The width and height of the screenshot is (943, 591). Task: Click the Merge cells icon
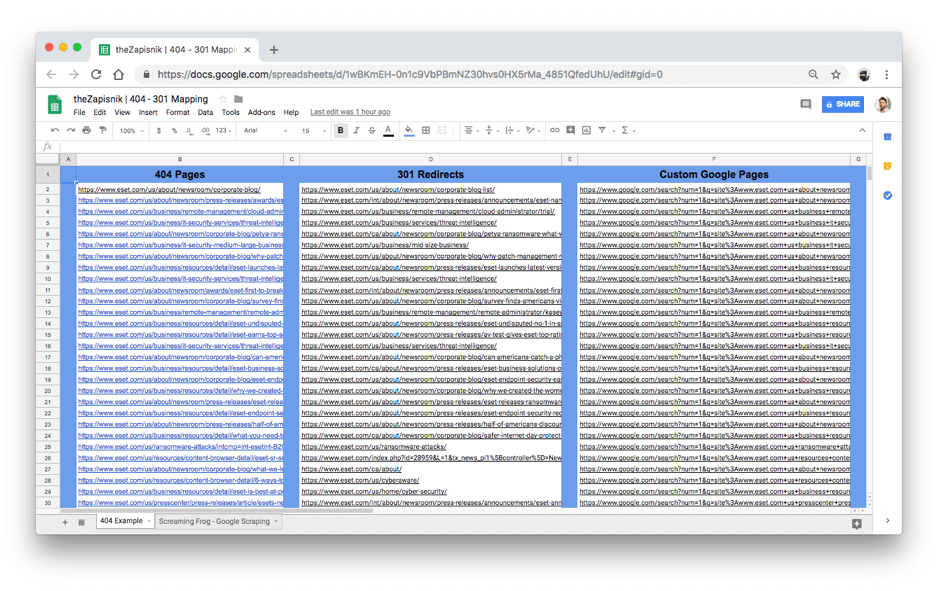pyautogui.click(x=442, y=130)
